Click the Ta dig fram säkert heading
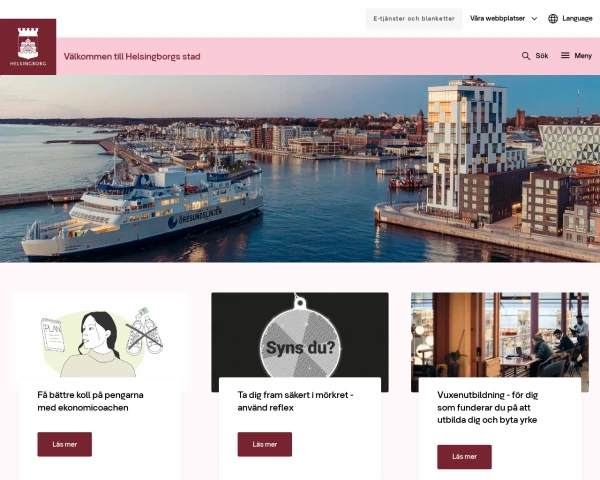This screenshot has height=480, width=600. (295, 401)
